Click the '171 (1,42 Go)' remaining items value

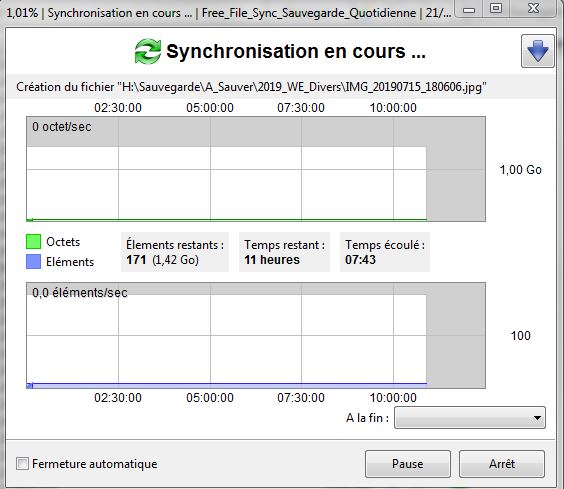point(163,260)
